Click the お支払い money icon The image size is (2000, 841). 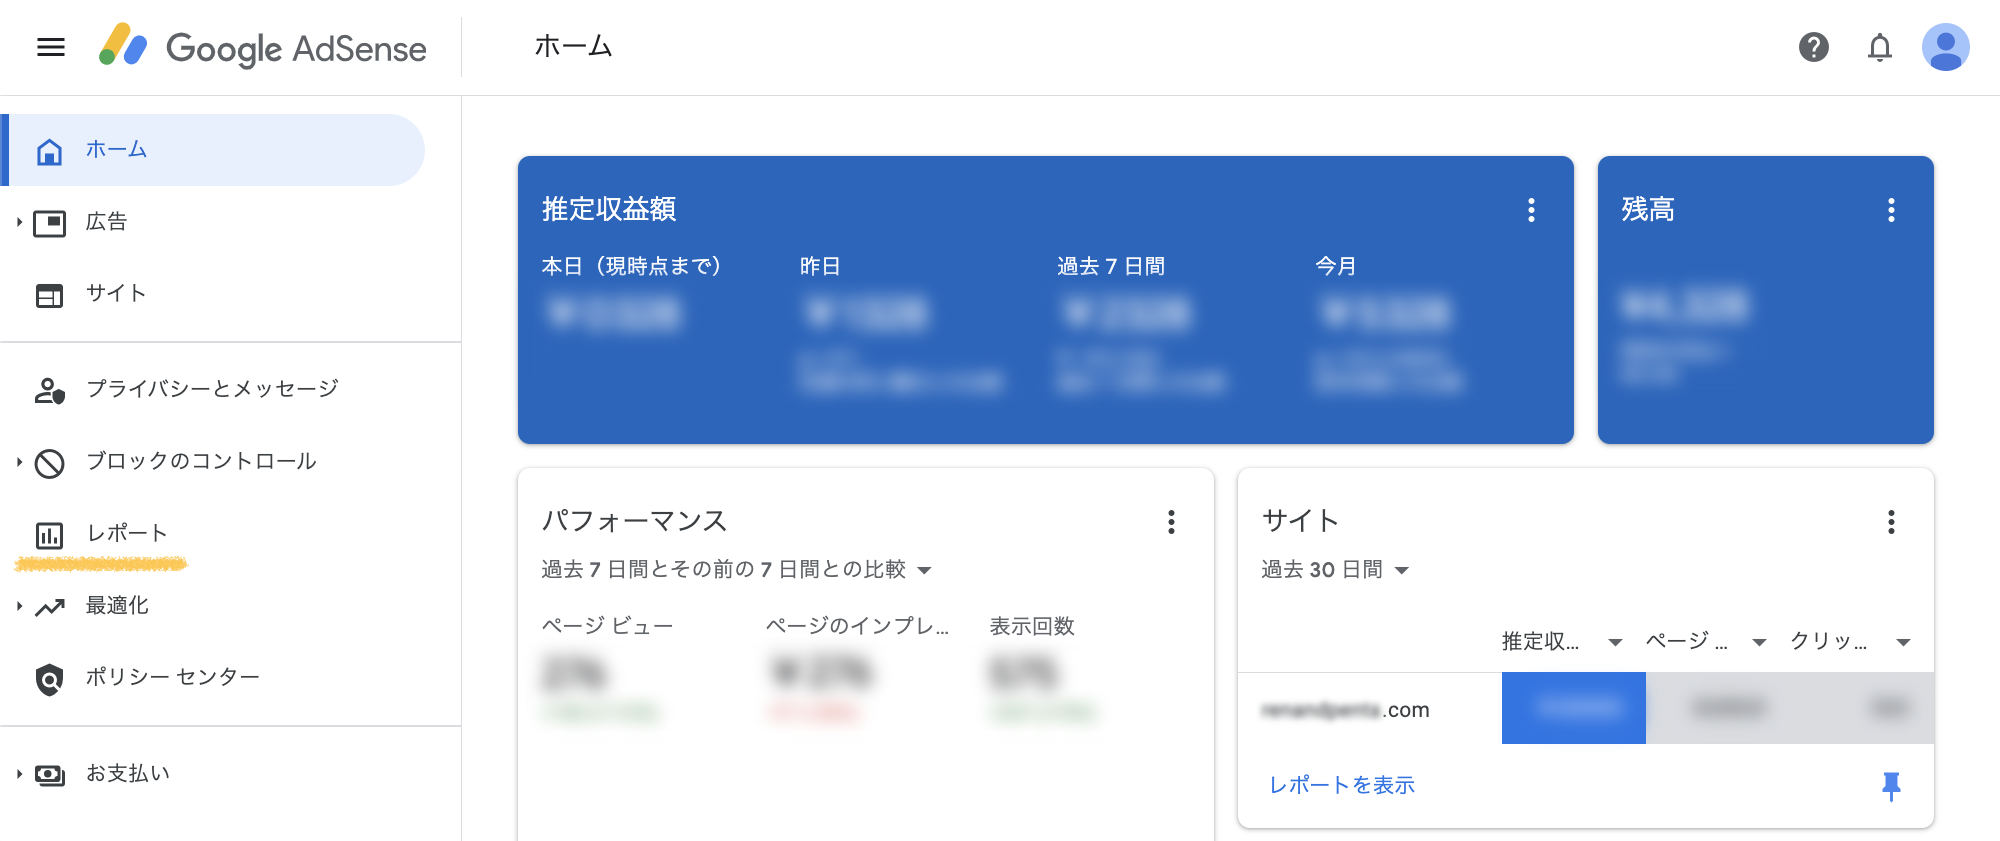[50, 774]
